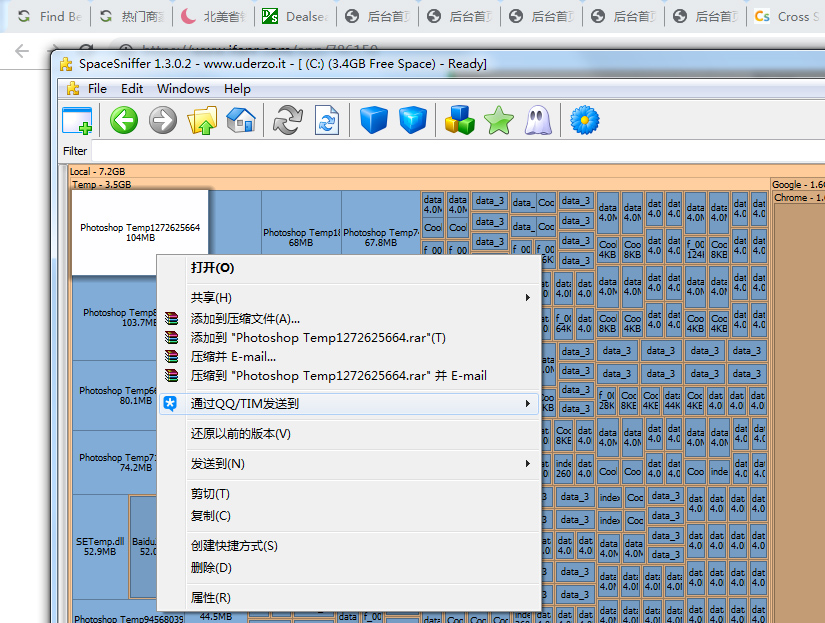Image resolution: width=825 pixels, height=623 pixels.
Task: Click the three colored cubes icon
Action: coord(459,121)
